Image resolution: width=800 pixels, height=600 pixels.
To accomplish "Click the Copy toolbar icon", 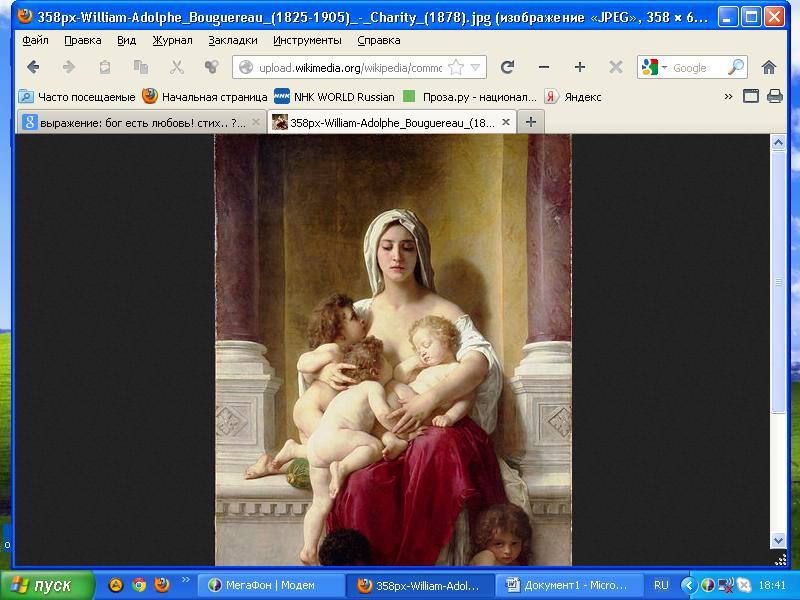I will point(140,67).
